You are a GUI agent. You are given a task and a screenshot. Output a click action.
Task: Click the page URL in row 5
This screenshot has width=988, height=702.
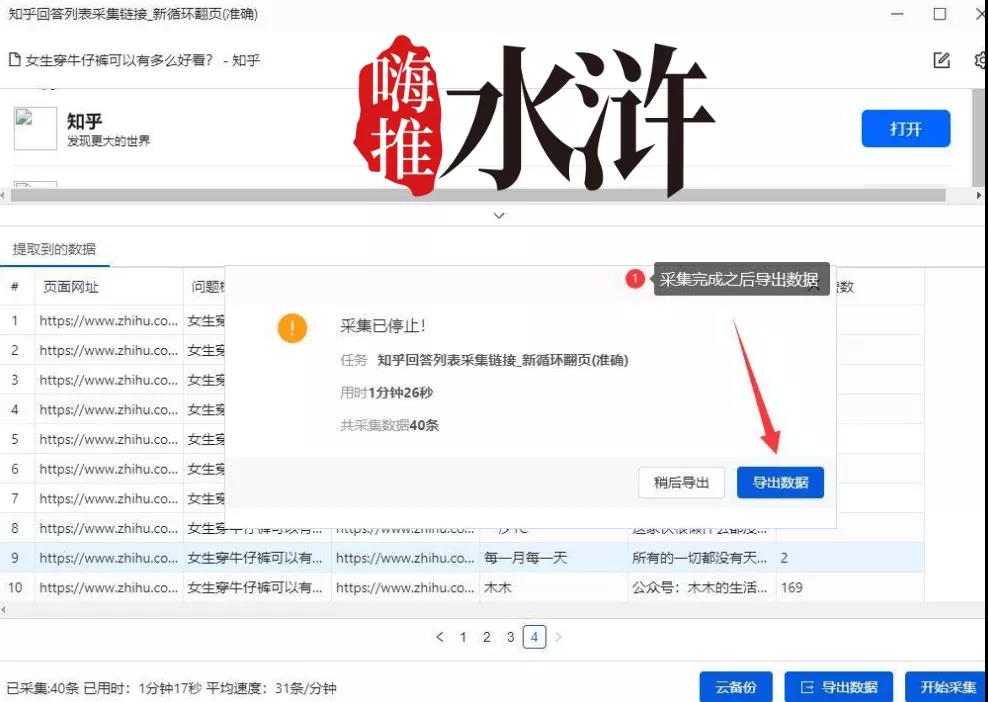click(108, 439)
